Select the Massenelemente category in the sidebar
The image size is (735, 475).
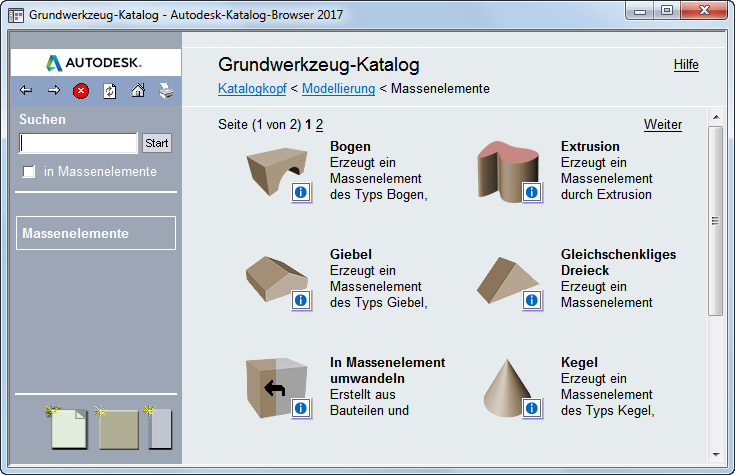pos(96,233)
